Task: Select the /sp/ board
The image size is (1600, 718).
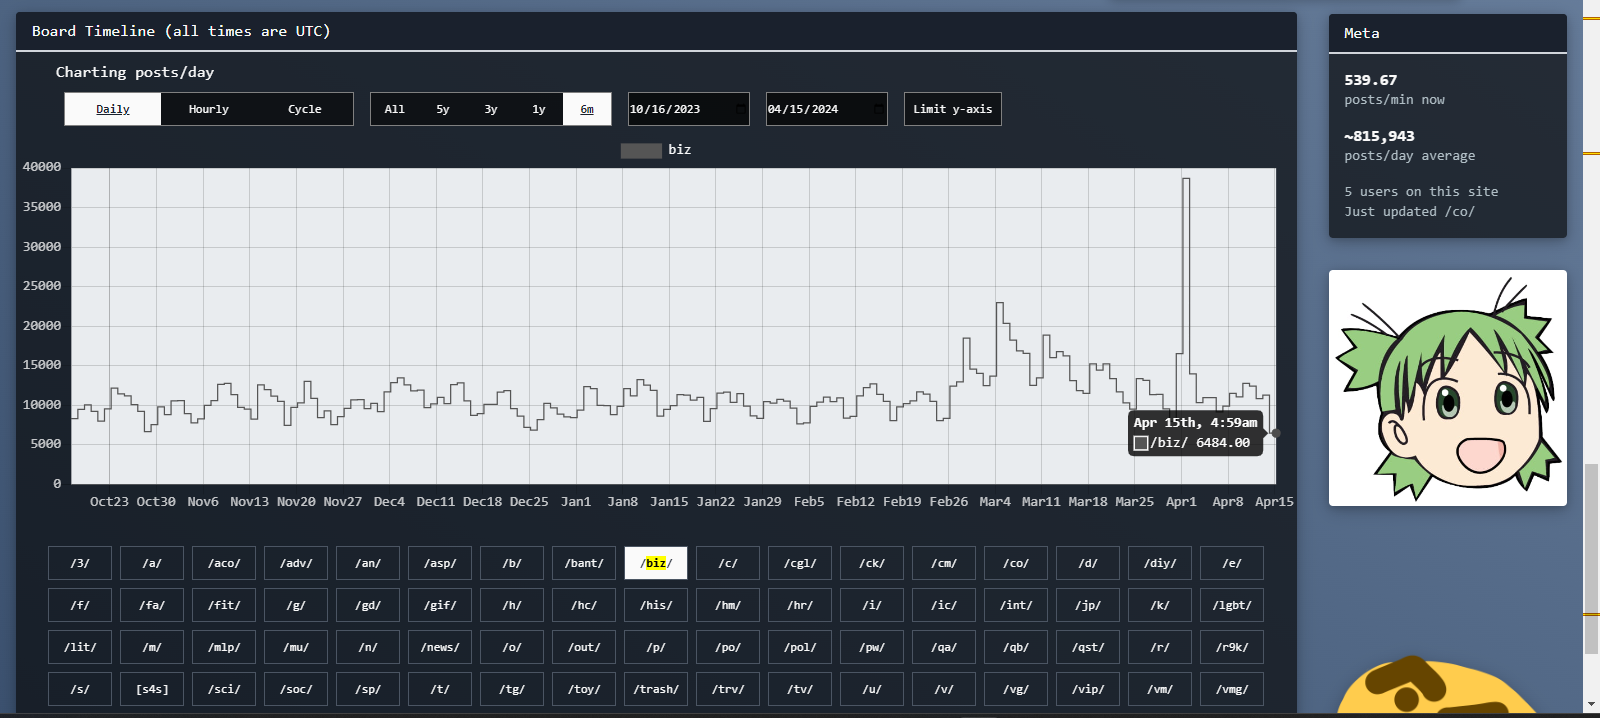Action: (368, 689)
